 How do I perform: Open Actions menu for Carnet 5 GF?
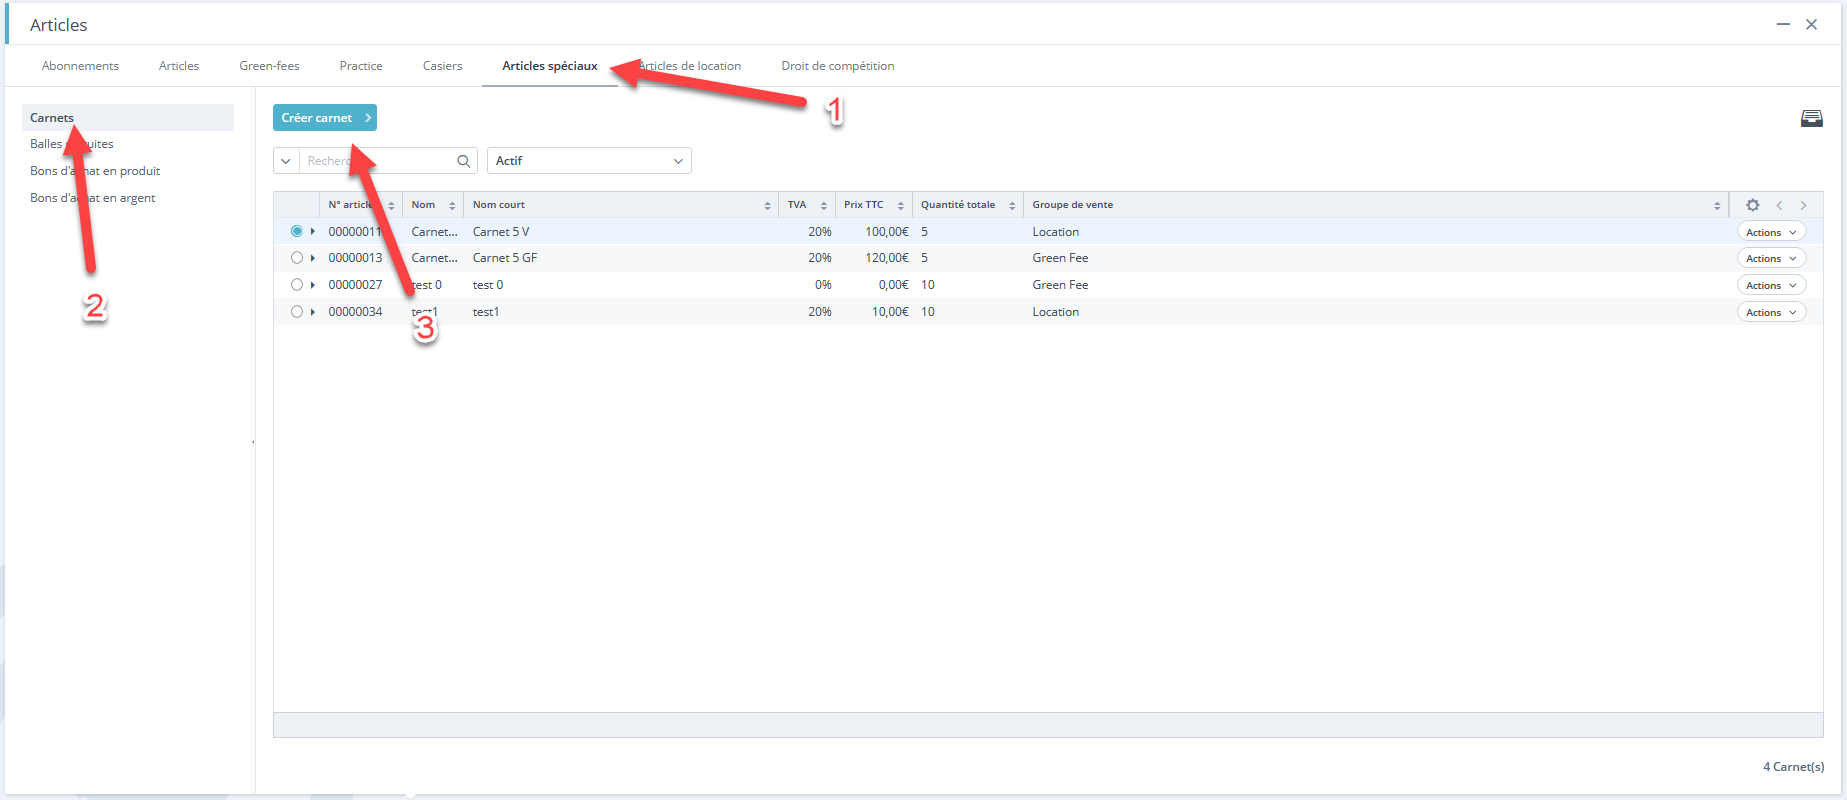tap(1771, 258)
